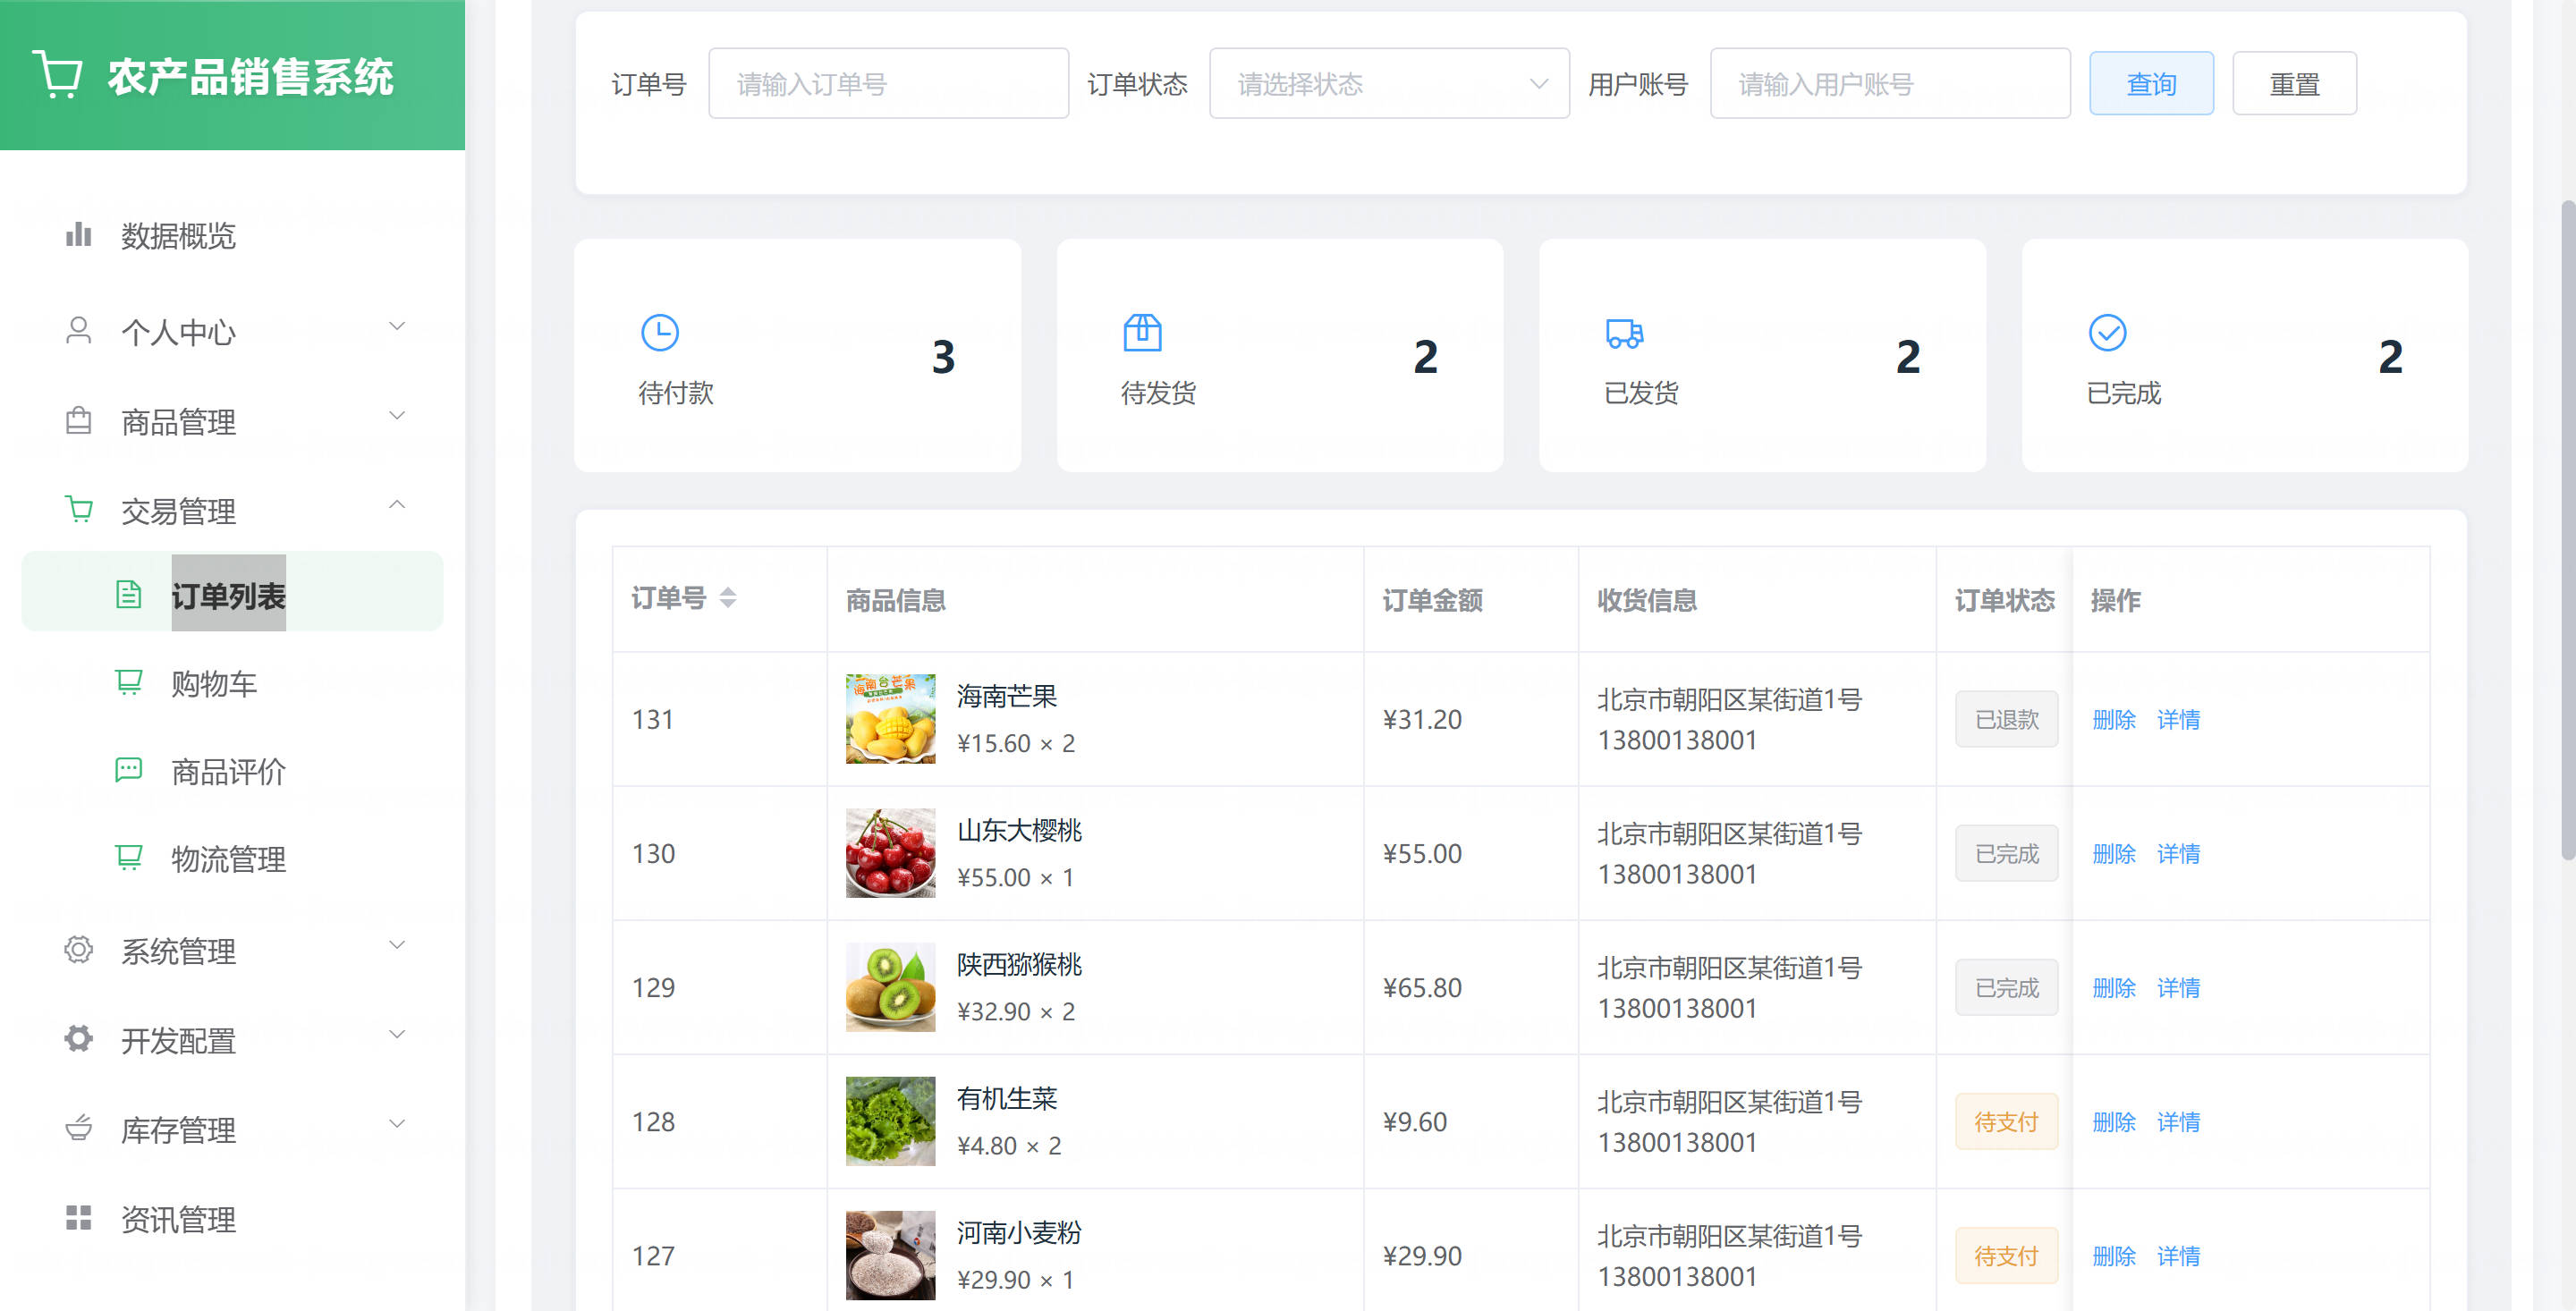Click the 物流管理 cart icon
Image resolution: width=2576 pixels, height=1311 pixels.
129,858
